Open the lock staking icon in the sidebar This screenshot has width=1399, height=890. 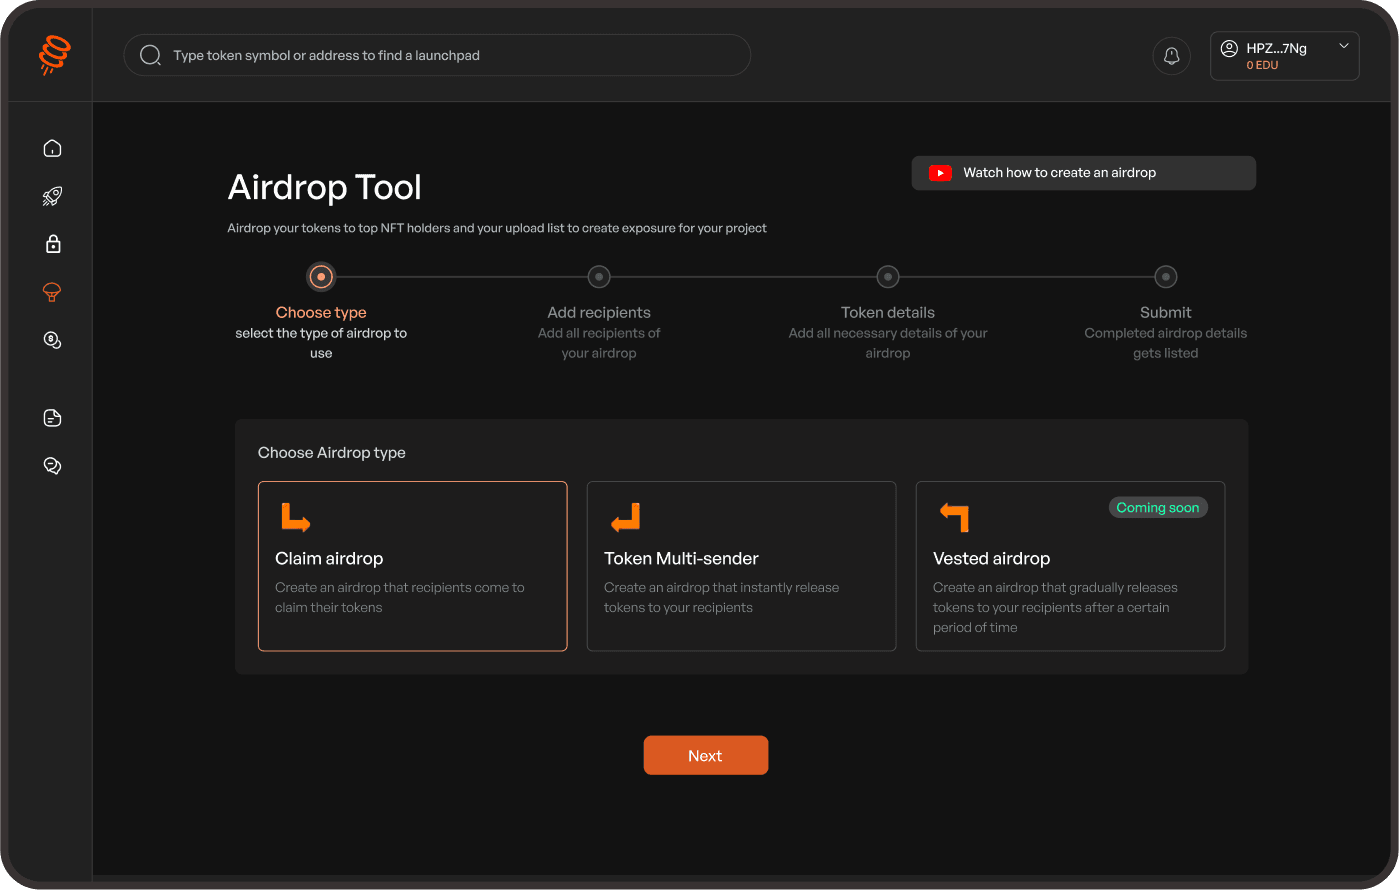click(x=52, y=243)
